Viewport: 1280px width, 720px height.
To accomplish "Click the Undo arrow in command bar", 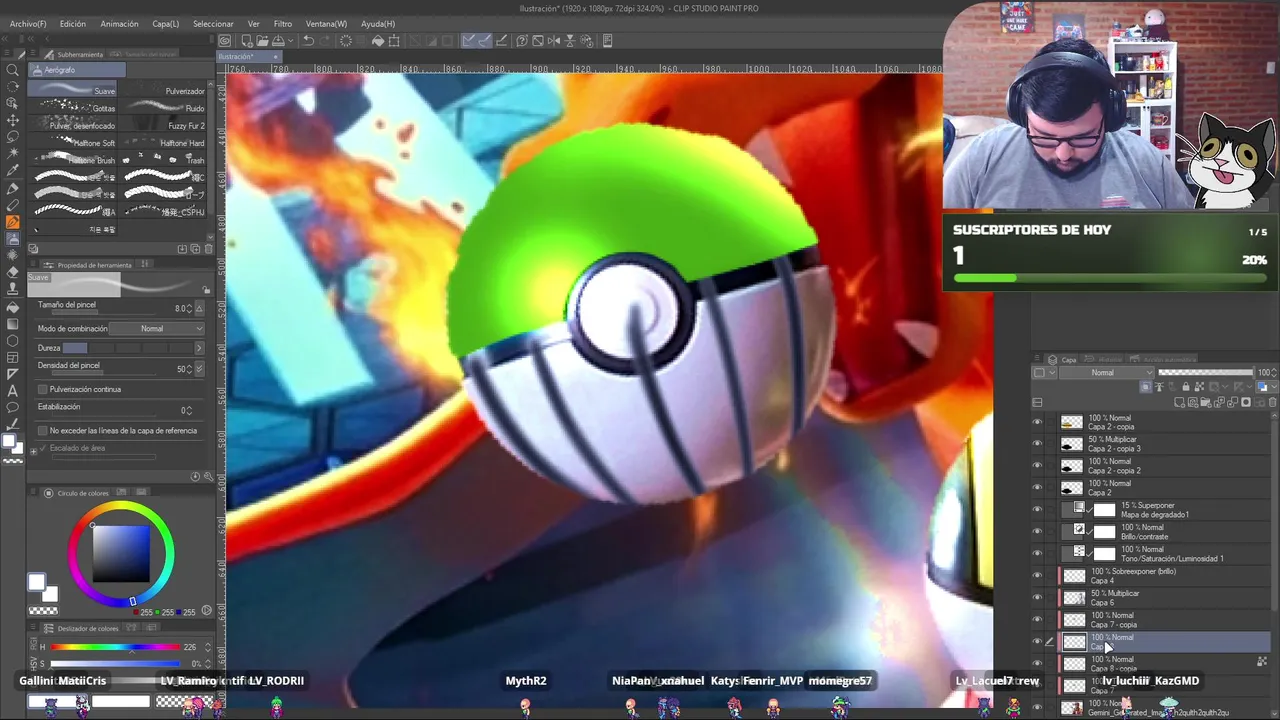I will 309,41.
